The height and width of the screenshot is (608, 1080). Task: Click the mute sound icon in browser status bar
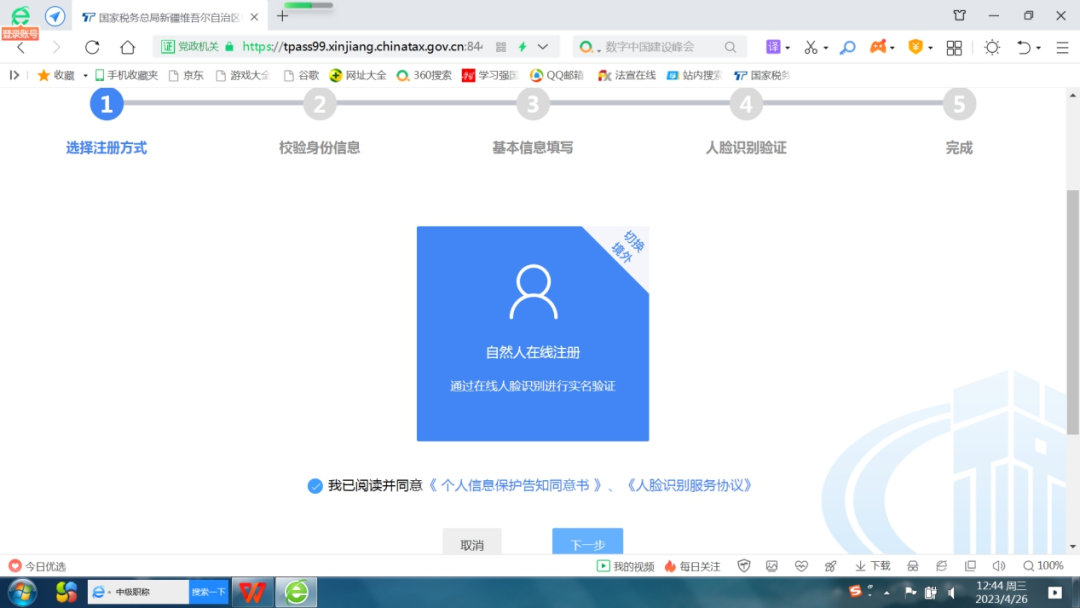tap(998, 566)
